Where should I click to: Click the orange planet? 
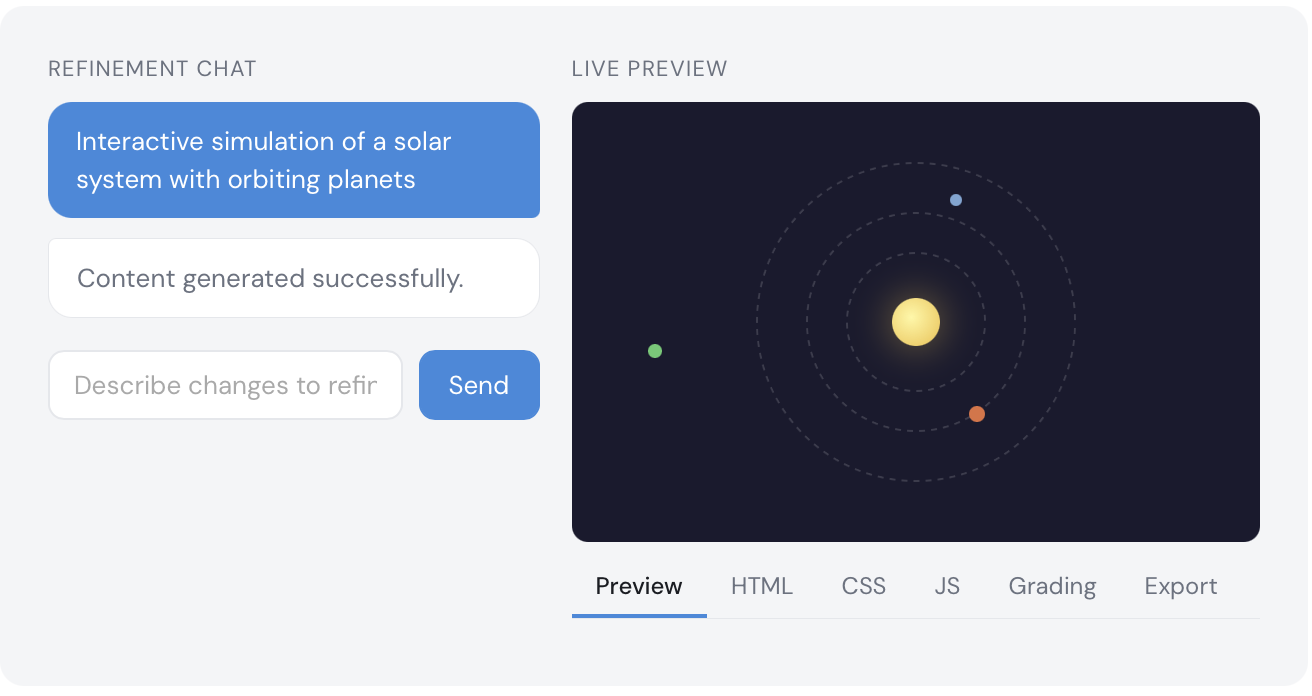tap(977, 414)
